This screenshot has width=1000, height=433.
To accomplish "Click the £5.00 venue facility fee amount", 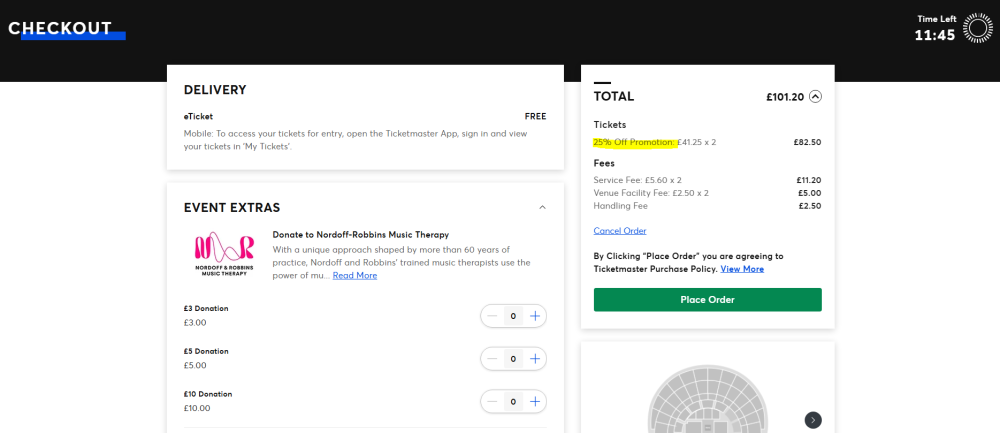I will pos(809,193).
